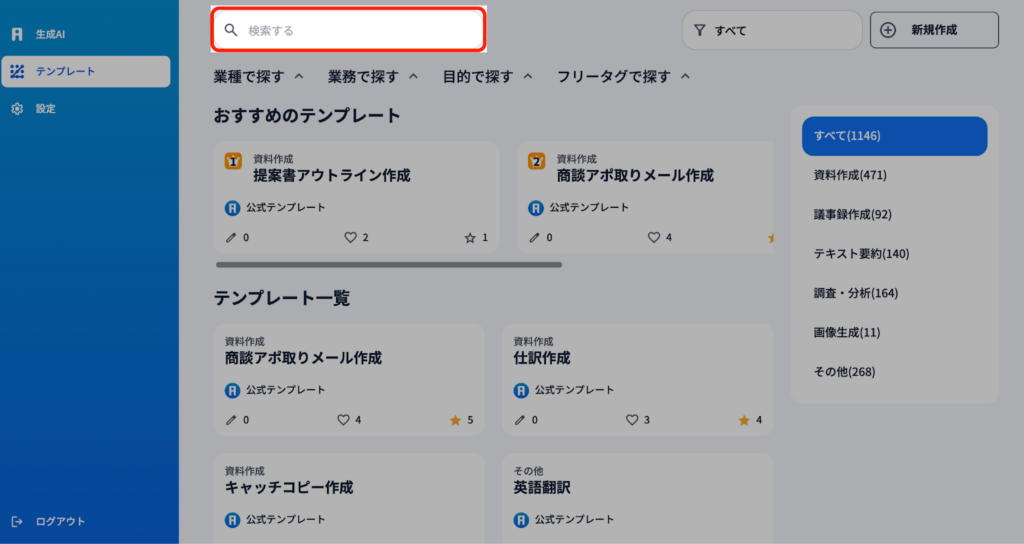Click the 生成AI sidebar icon
Image resolution: width=1024 pixels, height=544 pixels.
point(17,34)
